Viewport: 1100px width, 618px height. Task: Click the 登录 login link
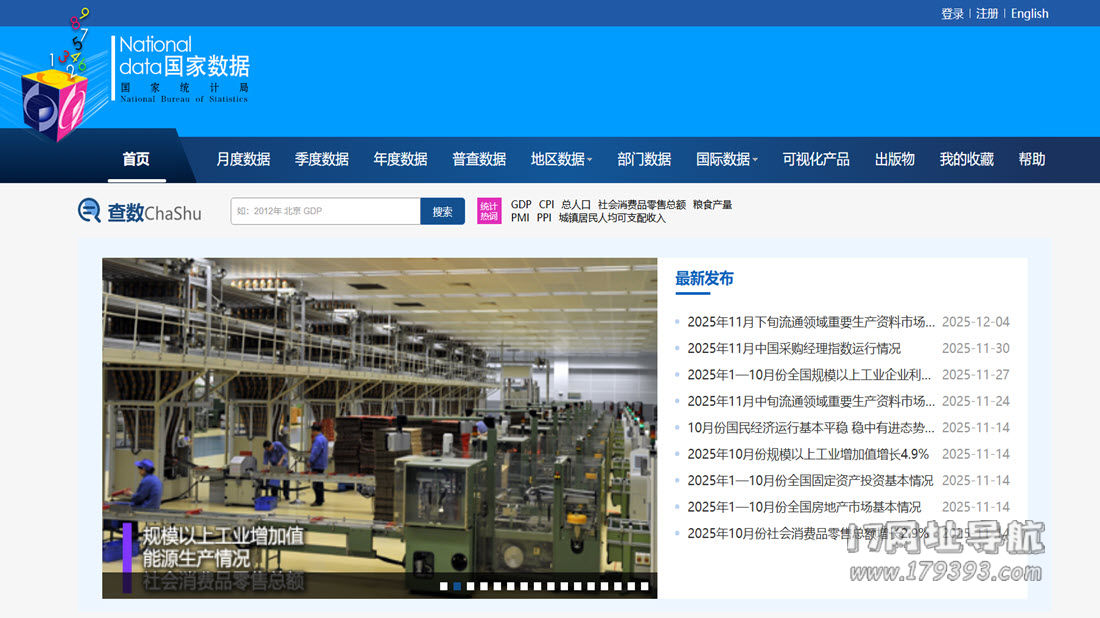952,14
